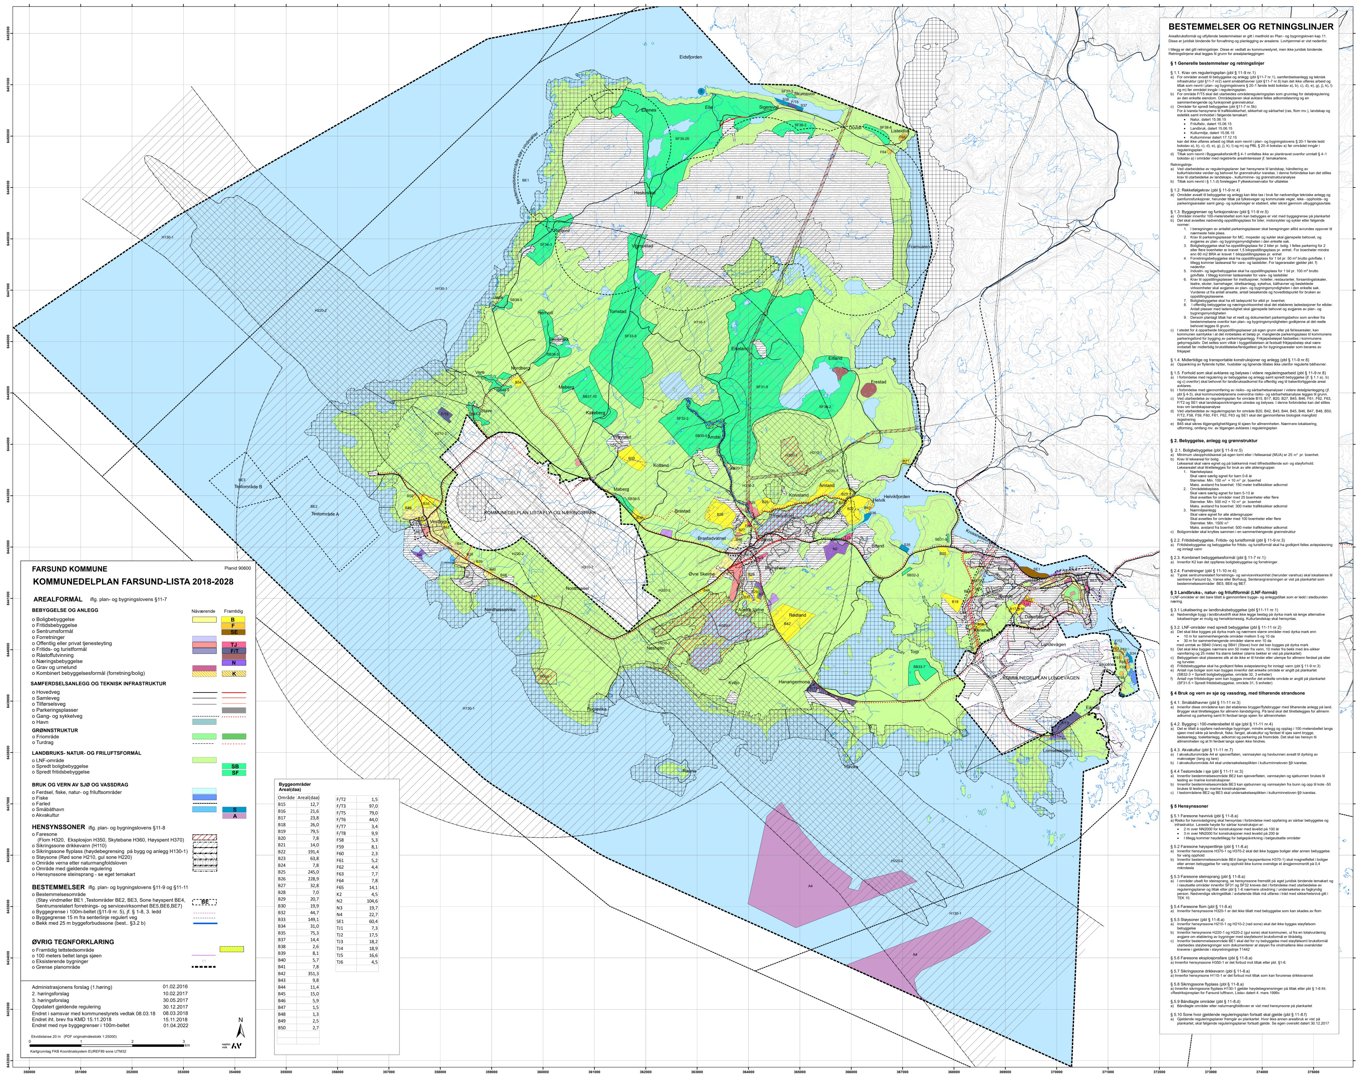
Task: Click the B25 row in the Byggeområder table
Action: (284, 870)
